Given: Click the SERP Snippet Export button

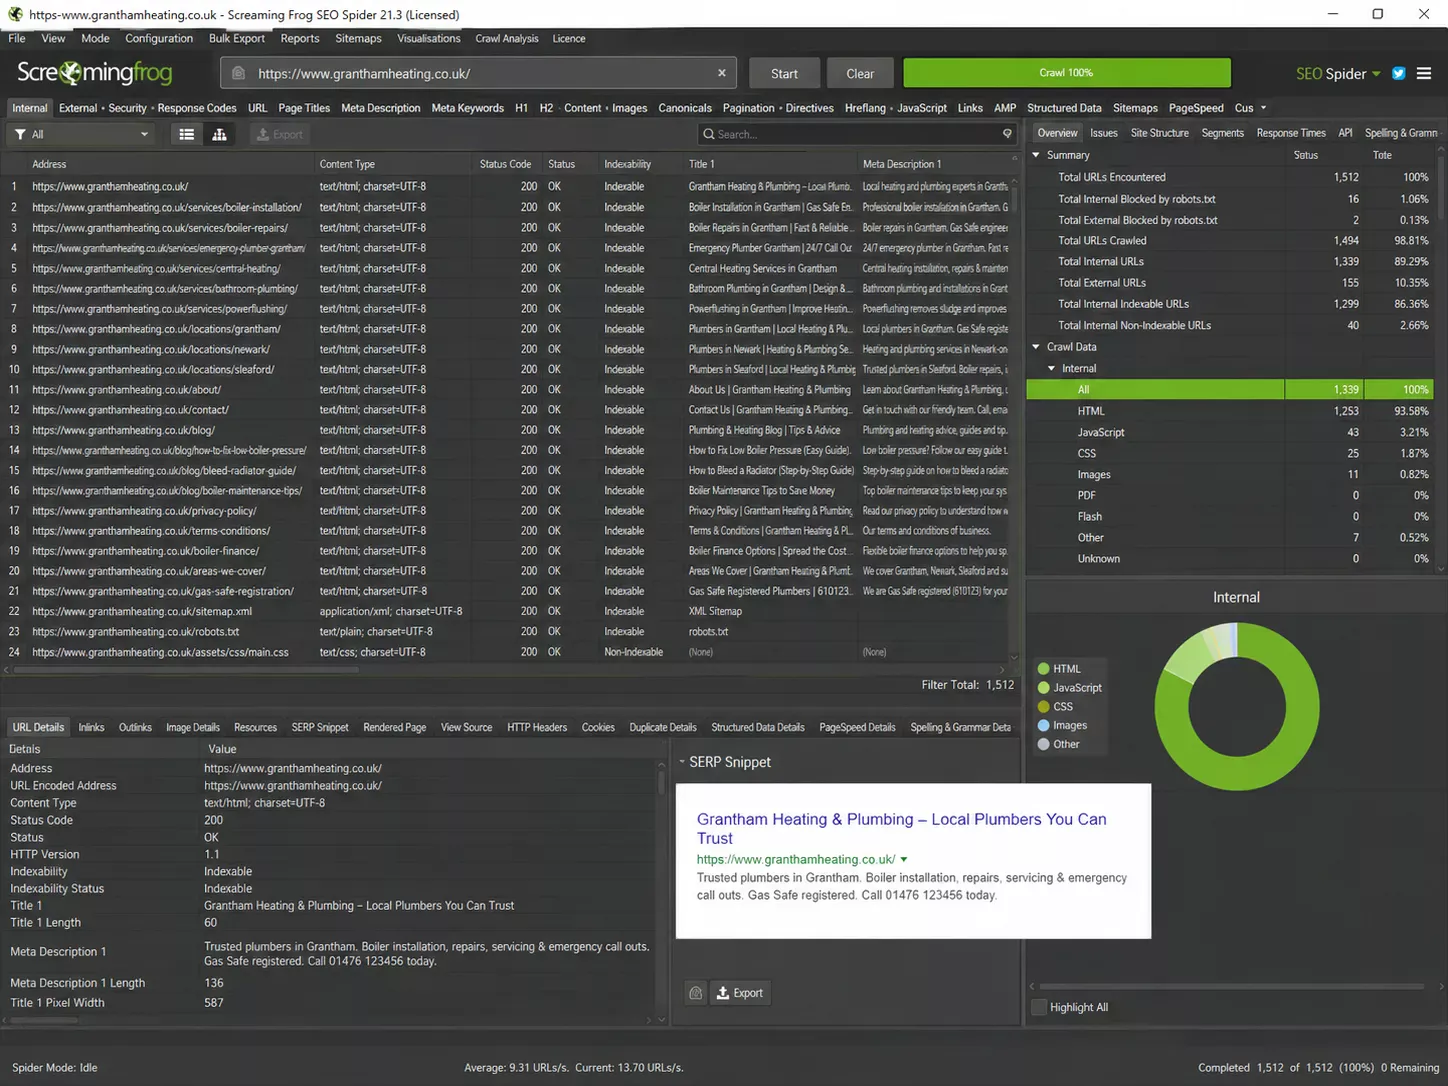Looking at the screenshot, I should (x=739, y=993).
